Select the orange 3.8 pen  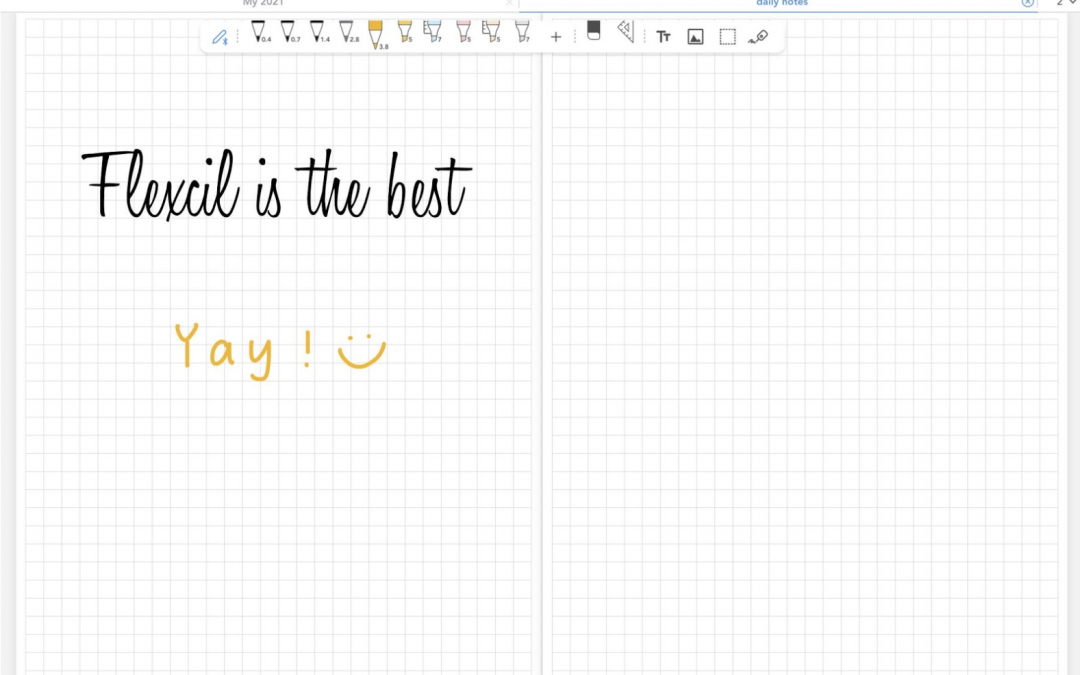(377, 34)
